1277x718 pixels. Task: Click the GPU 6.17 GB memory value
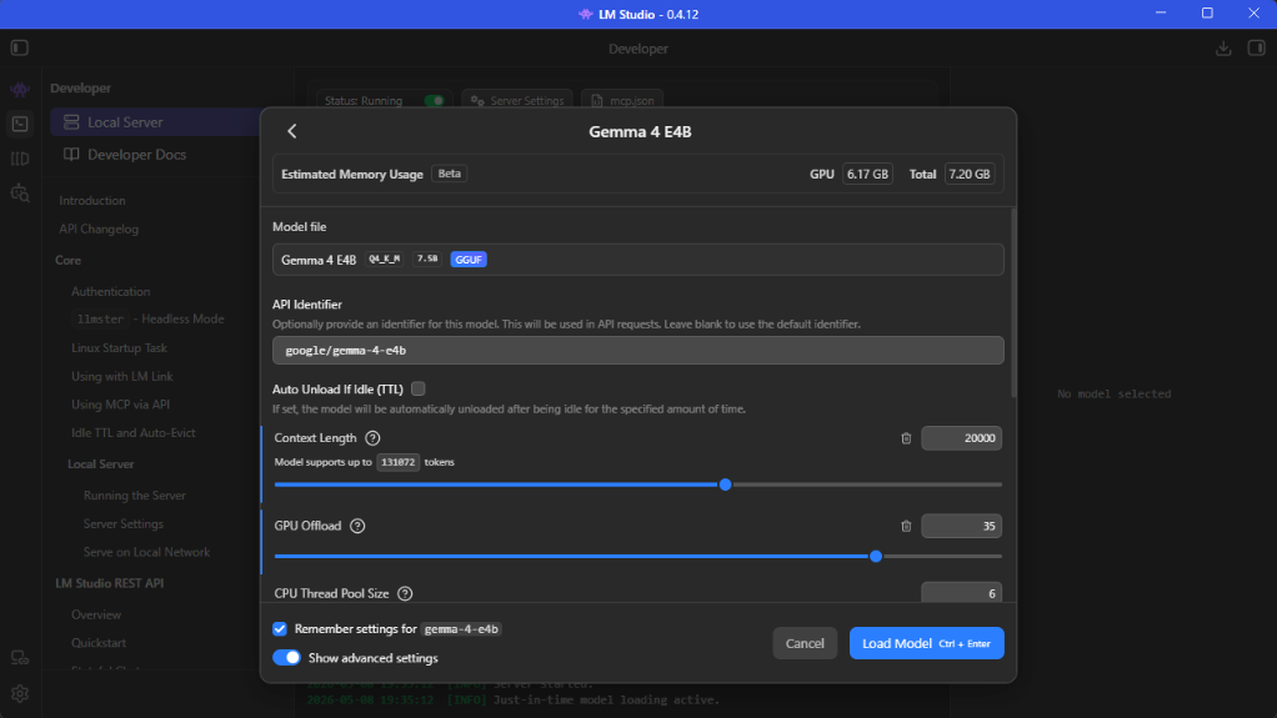point(867,174)
